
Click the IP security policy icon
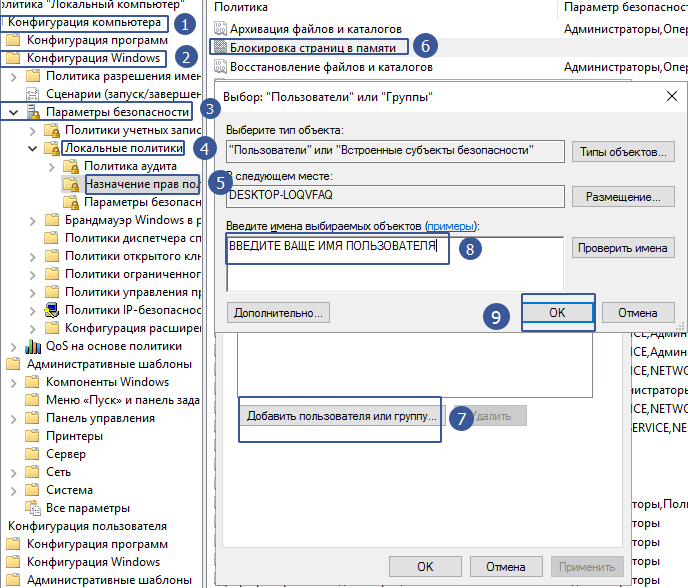pyautogui.click(x=52, y=310)
